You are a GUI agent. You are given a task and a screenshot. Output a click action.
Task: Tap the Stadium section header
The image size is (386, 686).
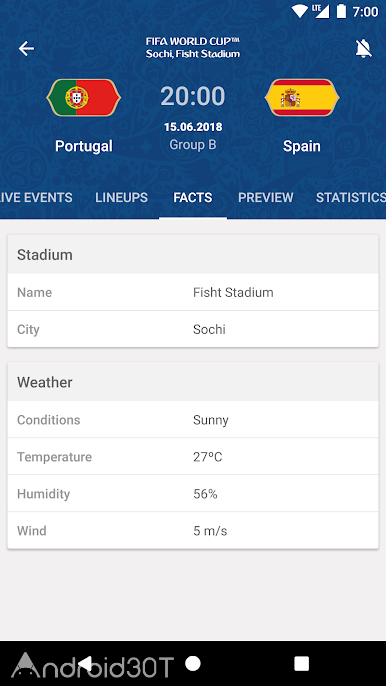pos(193,255)
